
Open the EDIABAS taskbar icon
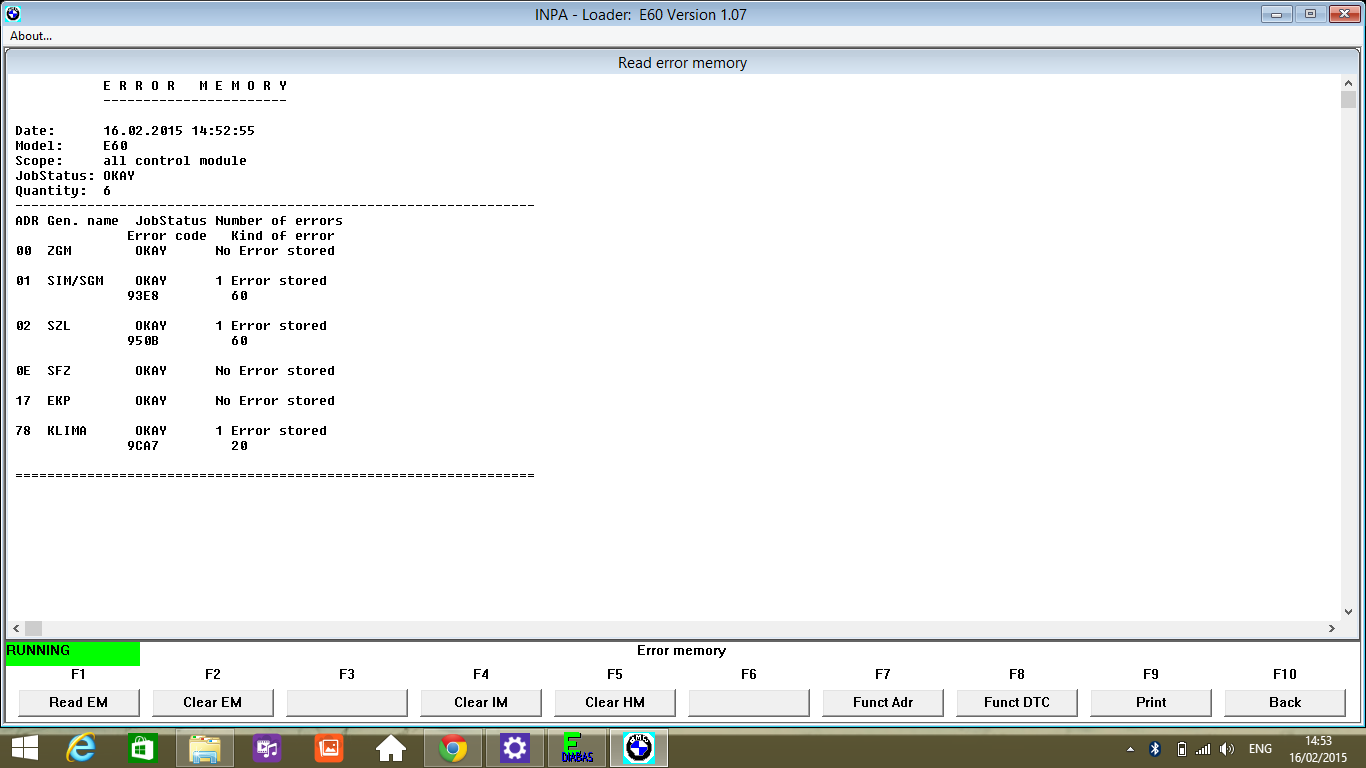click(x=577, y=748)
